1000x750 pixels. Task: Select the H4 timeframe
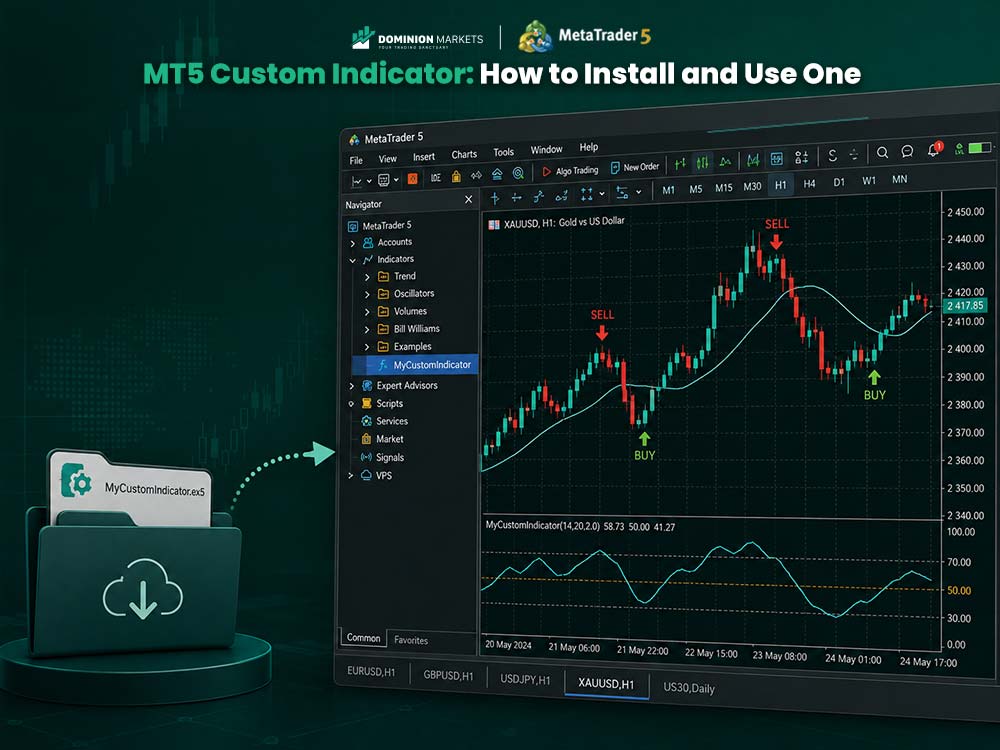click(809, 183)
